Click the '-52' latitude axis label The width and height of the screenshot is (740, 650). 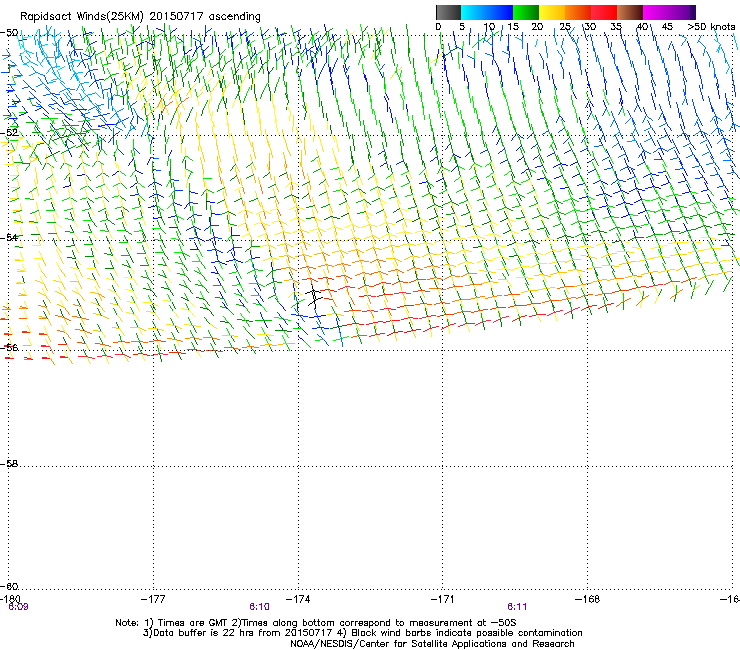click(9, 133)
